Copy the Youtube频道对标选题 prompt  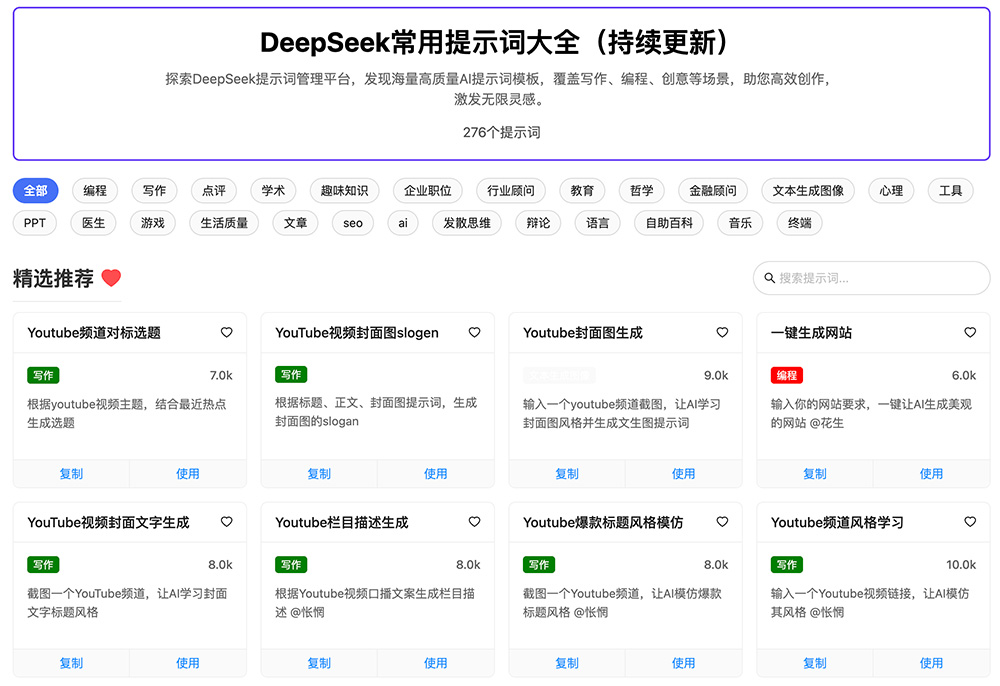(x=71, y=474)
